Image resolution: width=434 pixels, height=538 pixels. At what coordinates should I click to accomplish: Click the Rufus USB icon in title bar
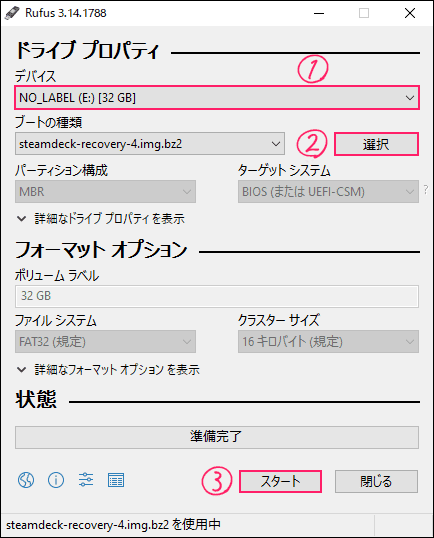12,13
